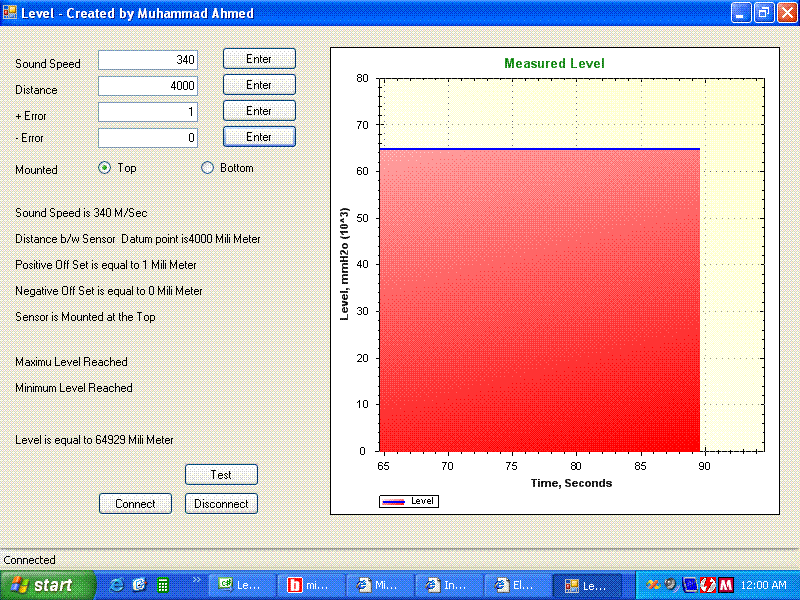Click the 'Time, Seconds' axis label
Viewport: 800px width, 600px height.
tap(571, 483)
